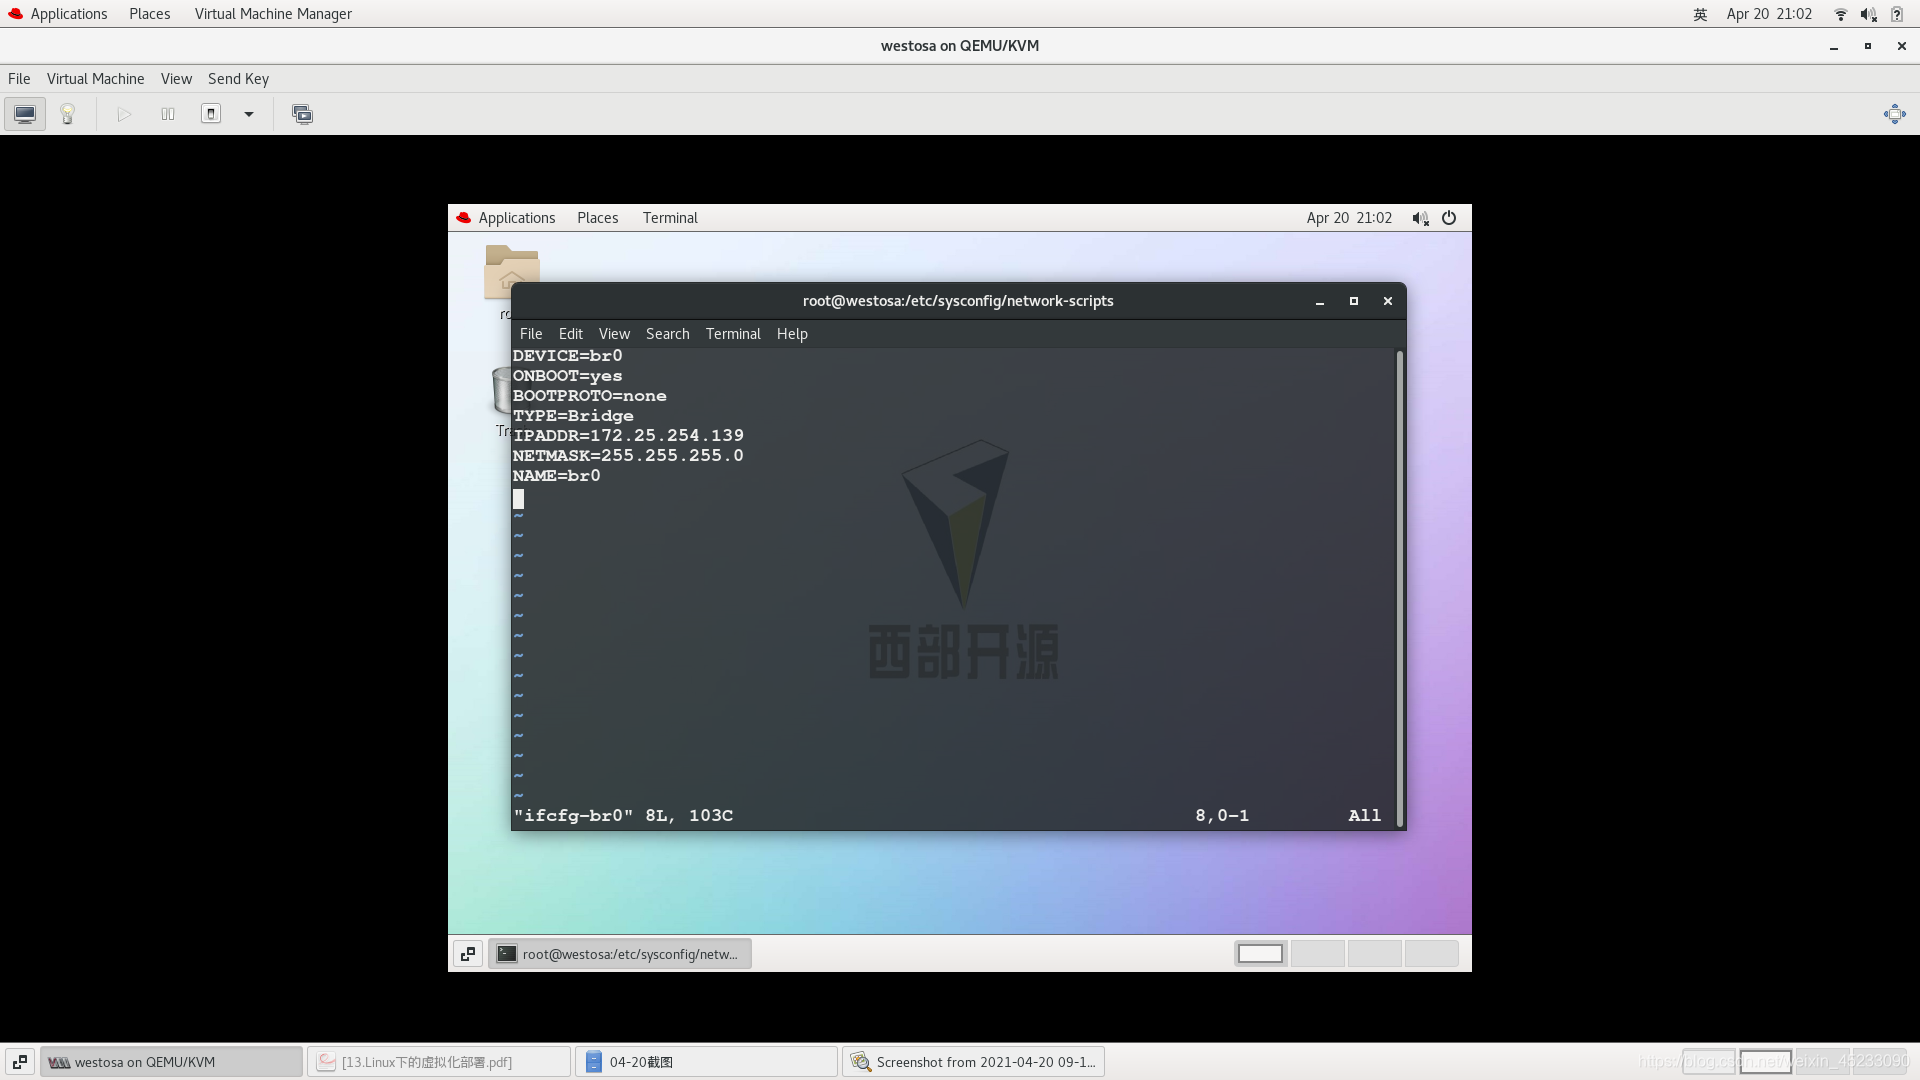
Task: Select Screenshot from 2021-04-20 taskbar entry
Action: [x=974, y=1062]
